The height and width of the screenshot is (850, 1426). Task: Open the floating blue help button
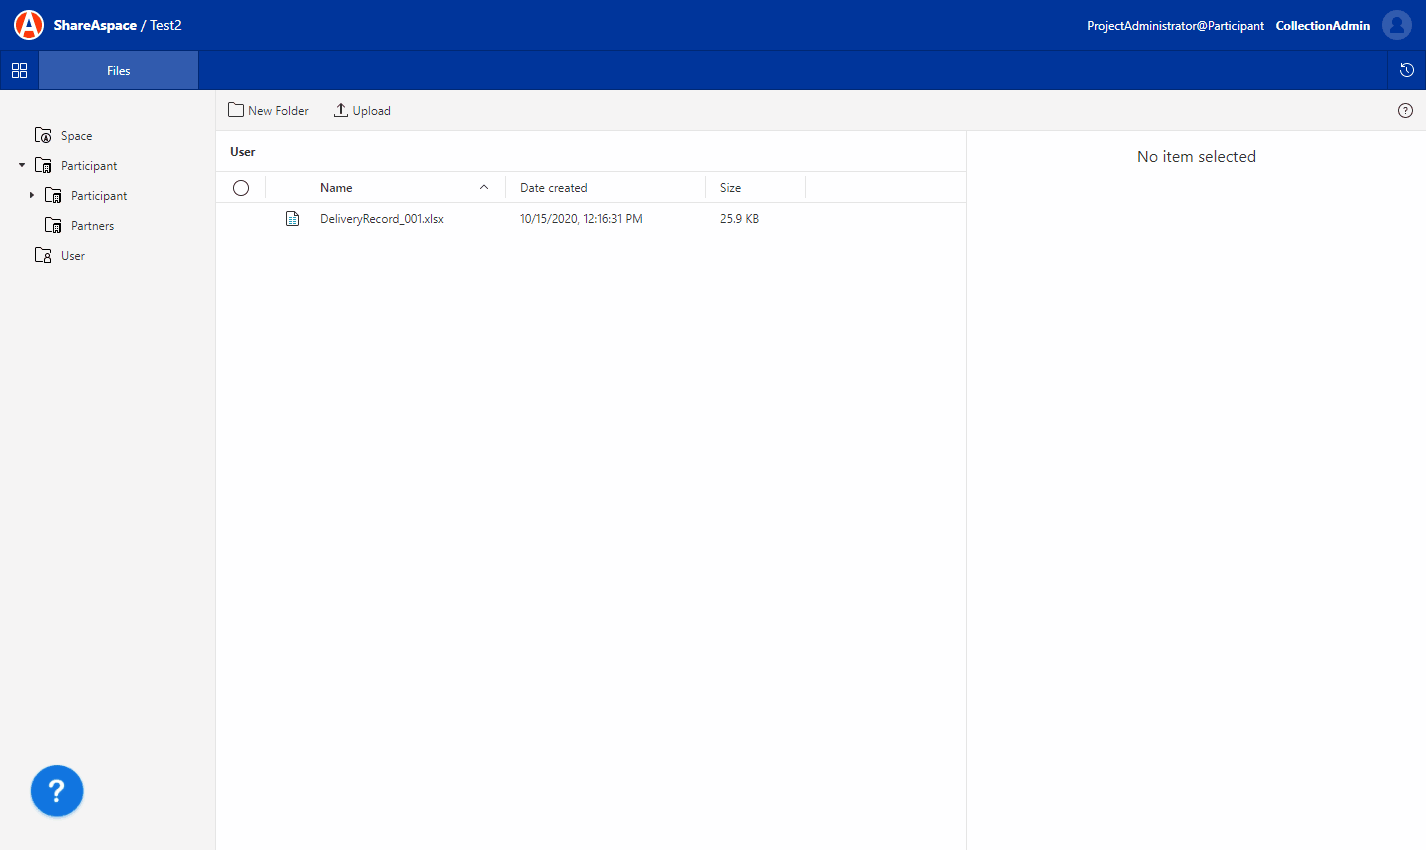click(56, 790)
